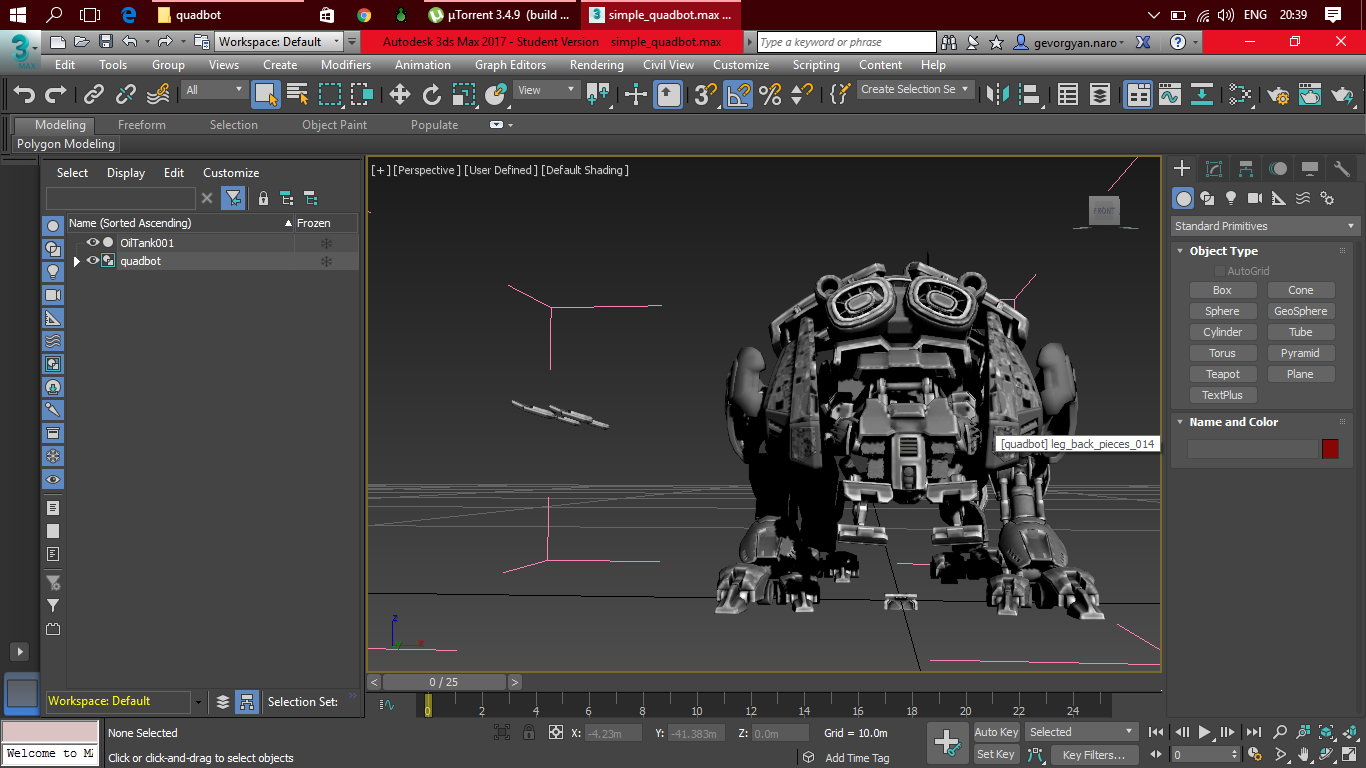The height and width of the screenshot is (768, 1366).
Task: Toggle visibility of quadbot in explorer
Action: click(x=93, y=261)
